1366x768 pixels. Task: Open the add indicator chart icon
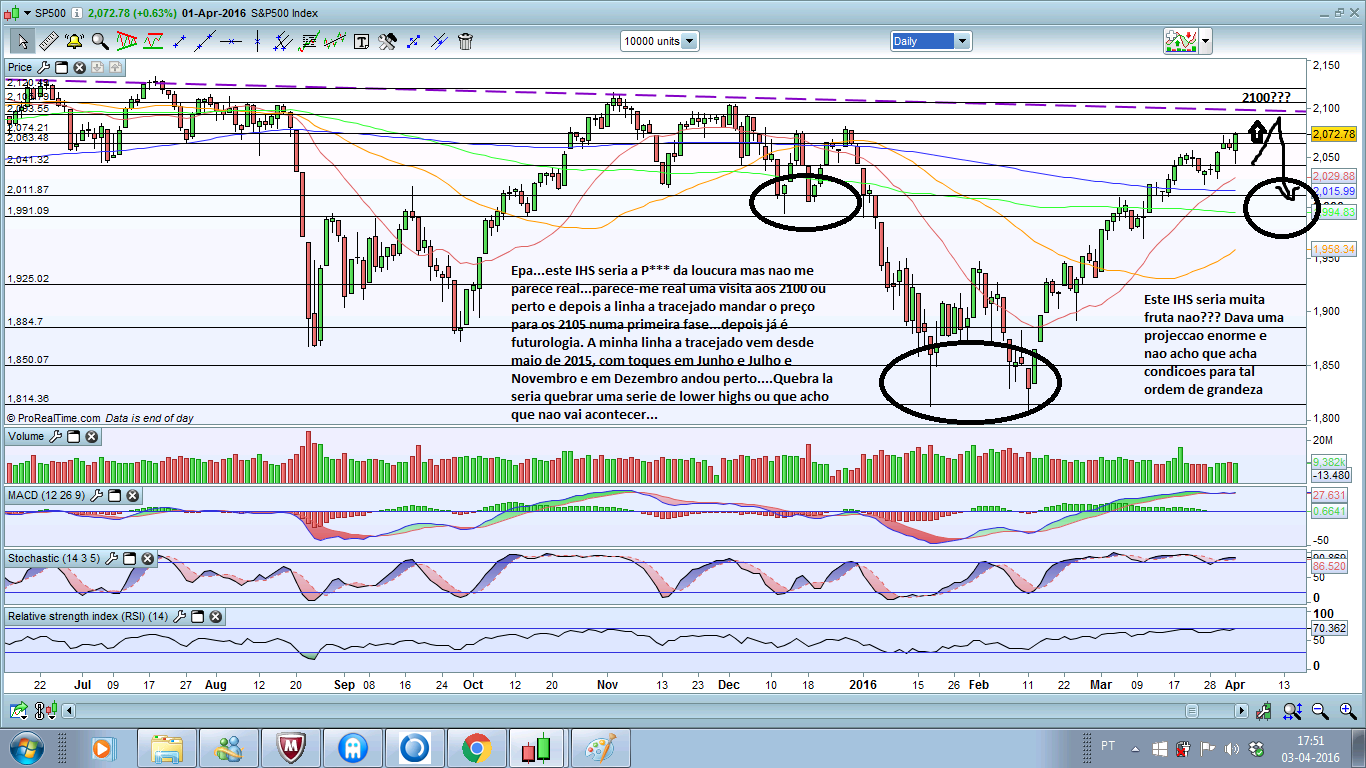coord(1181,41)
